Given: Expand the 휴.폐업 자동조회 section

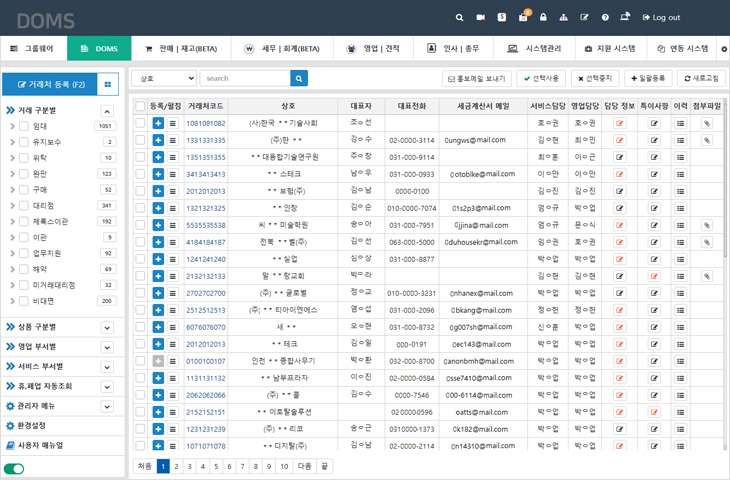Looking at the screenshot, I should 107,386.
